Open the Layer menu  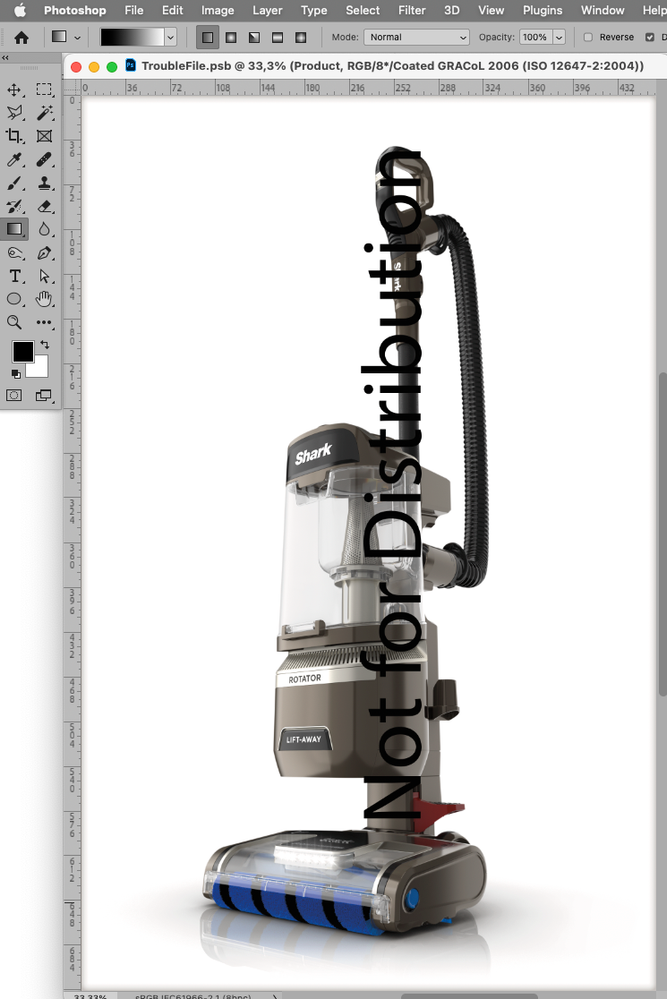click(267, 10)
